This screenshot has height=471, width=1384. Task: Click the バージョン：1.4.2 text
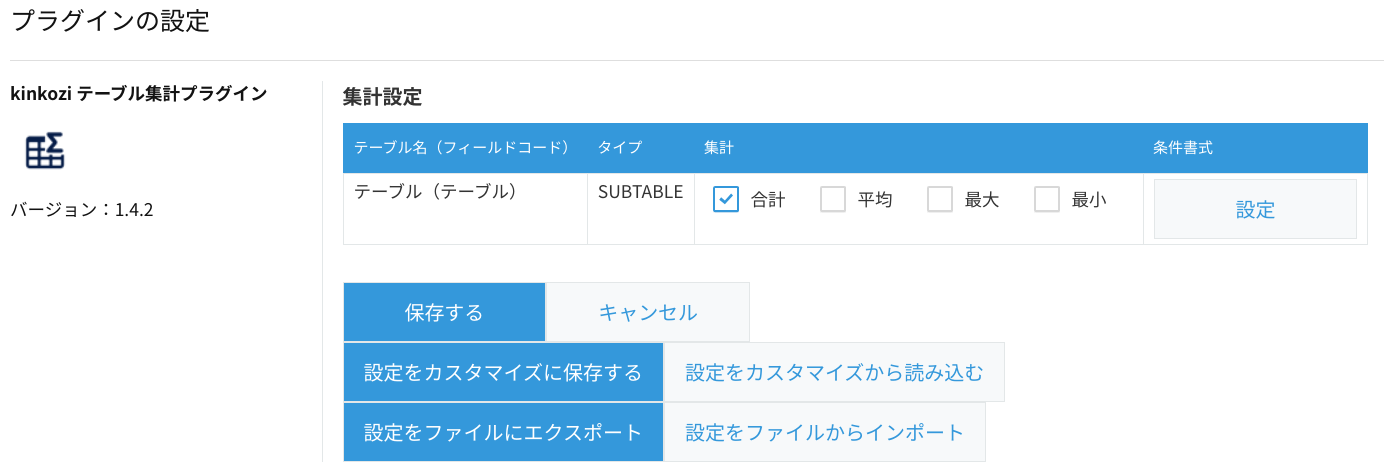[x=82, y=210]
